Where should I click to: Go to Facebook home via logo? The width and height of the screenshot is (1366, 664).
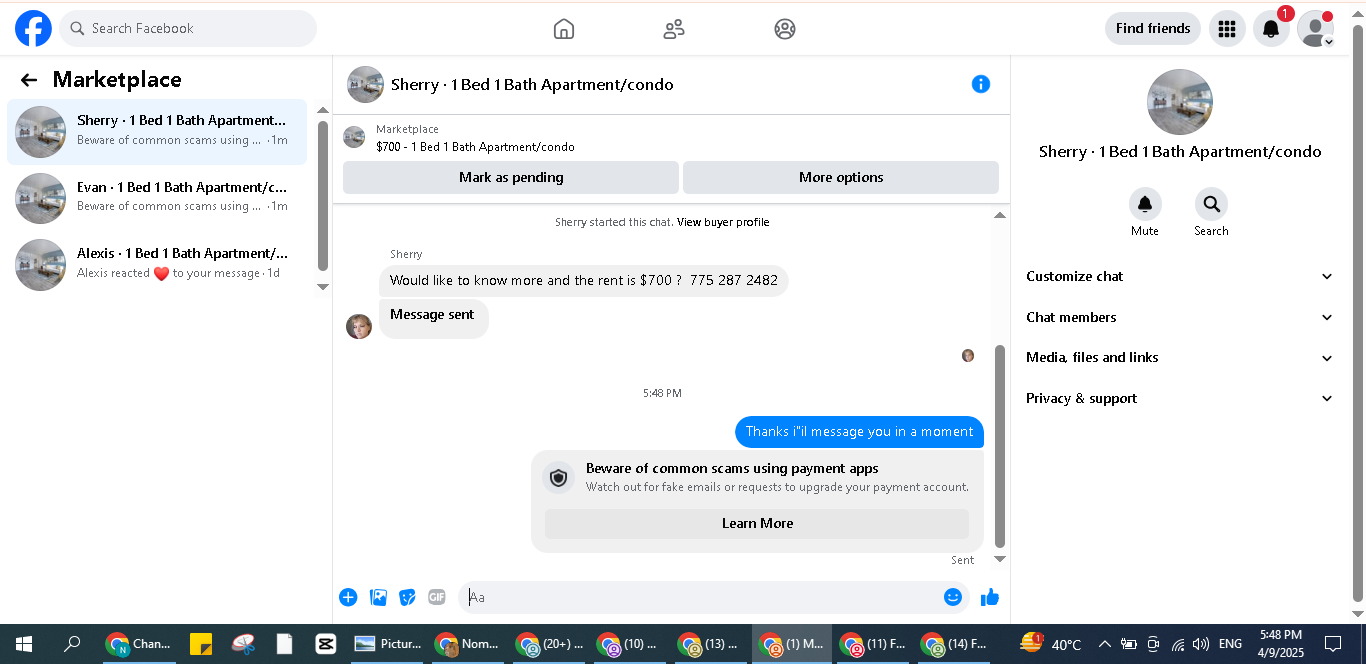[x=33, y=29]
